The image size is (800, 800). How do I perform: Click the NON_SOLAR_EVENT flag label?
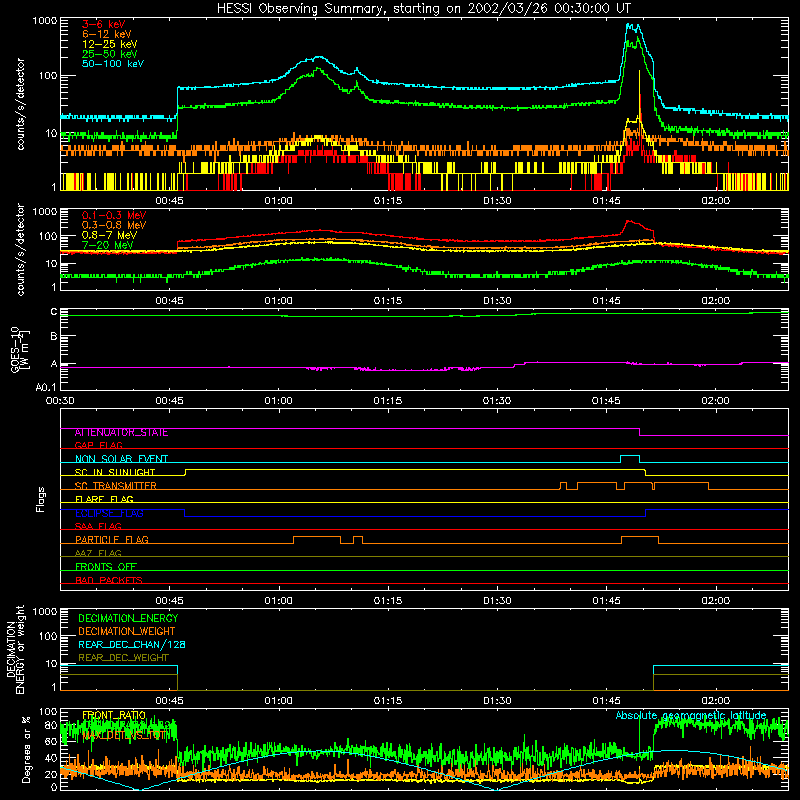coord(121,459)
